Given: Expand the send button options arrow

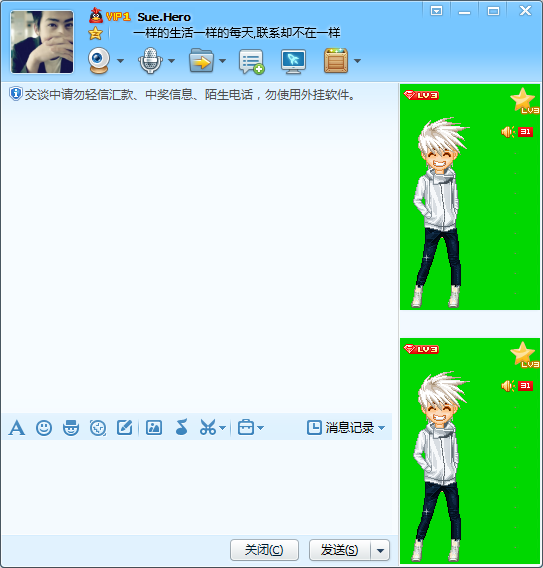Looking at the screenshot, I should (380, 551).
